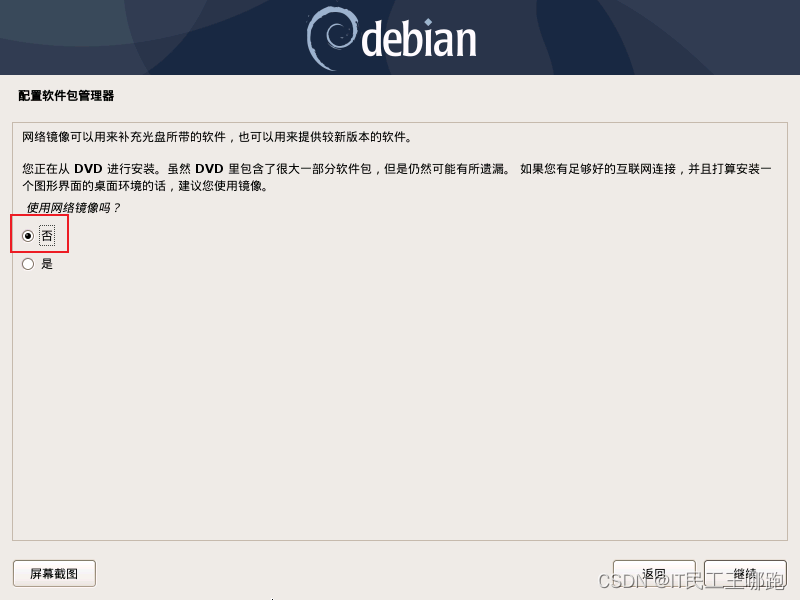This screenshot has height=600, width=800.
Task: Click the 屏幕截图 screenshot button
Action: 54,573
